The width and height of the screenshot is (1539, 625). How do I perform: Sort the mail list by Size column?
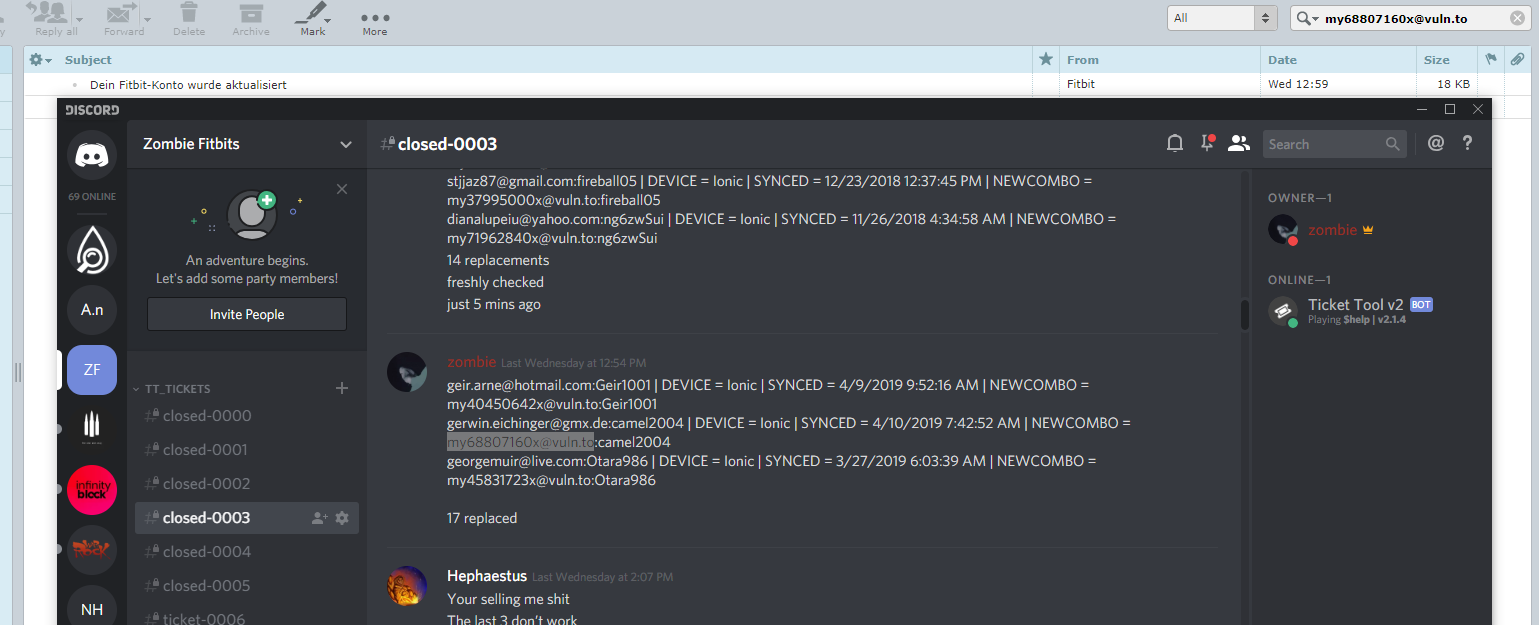click(1437, 60)
